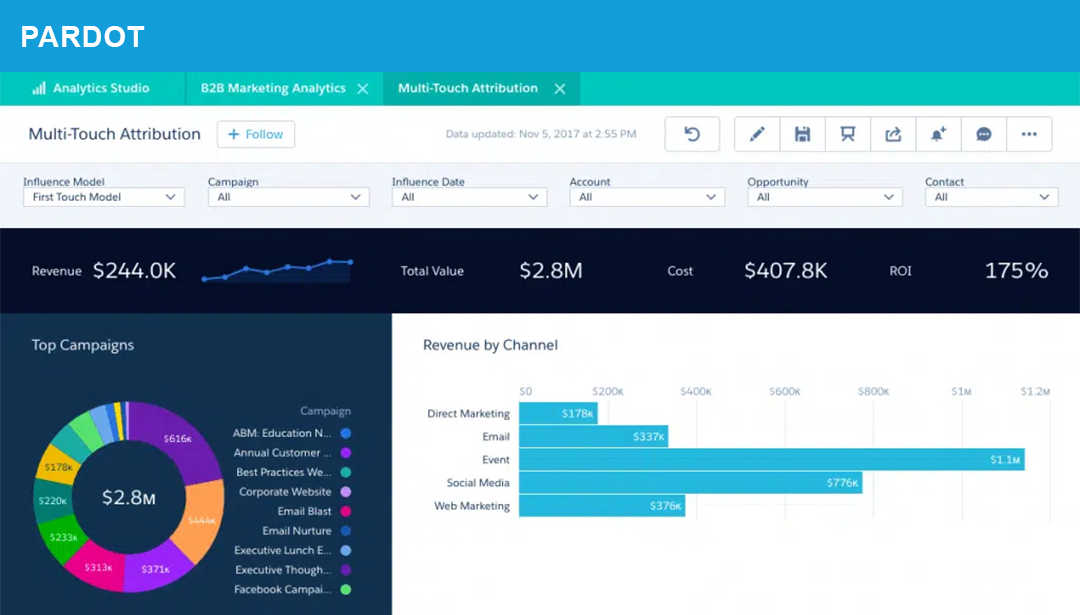Screen dimensions: 1080x615
Task: Close the Multi-Touch Attribution tab
Action: point(560,88)
